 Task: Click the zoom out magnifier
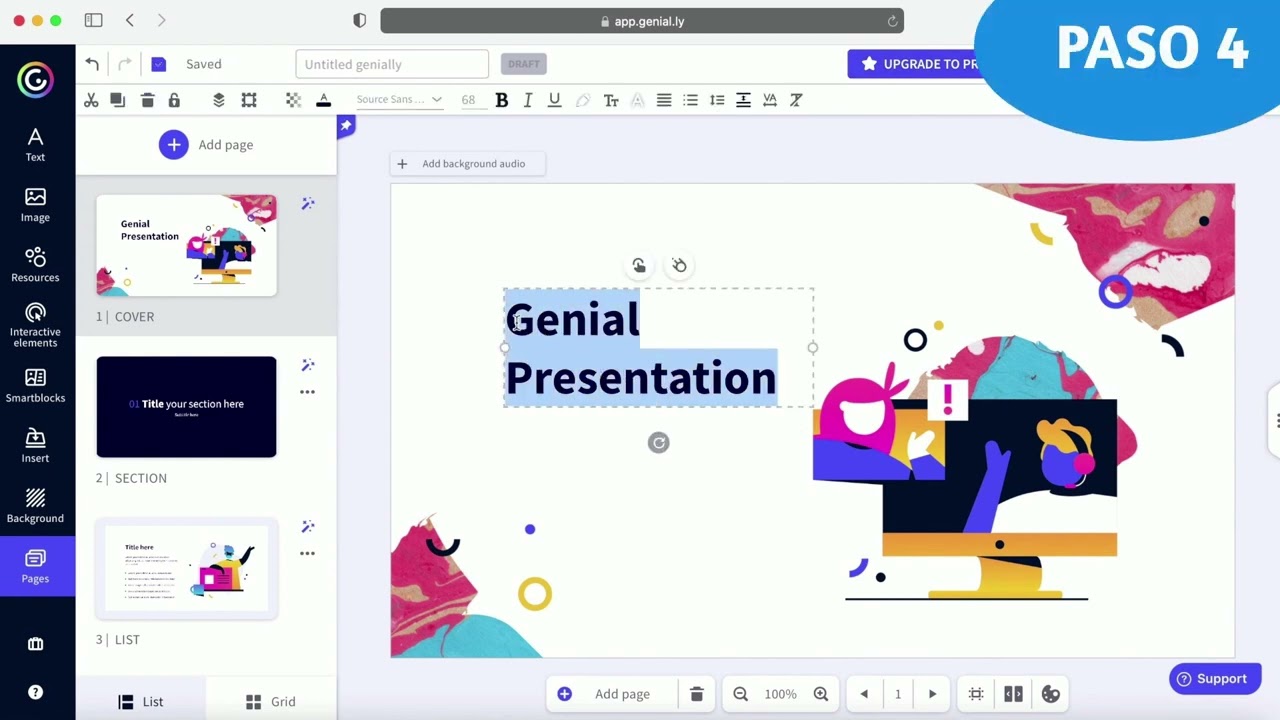pyautogui.click(x=740, y=694)
